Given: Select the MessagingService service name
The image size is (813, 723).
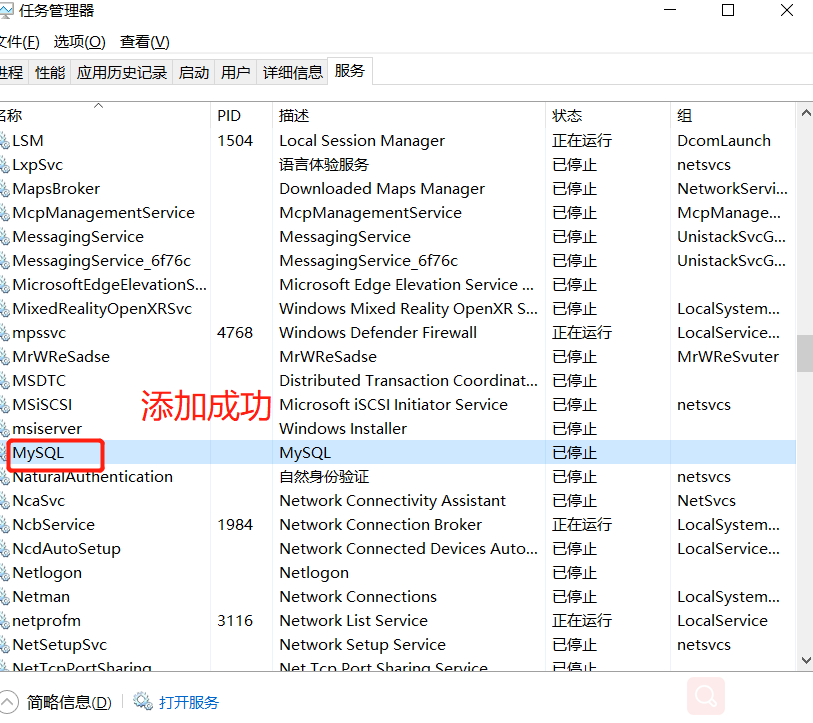Looking at the screenshot, I should coord(78,237).
